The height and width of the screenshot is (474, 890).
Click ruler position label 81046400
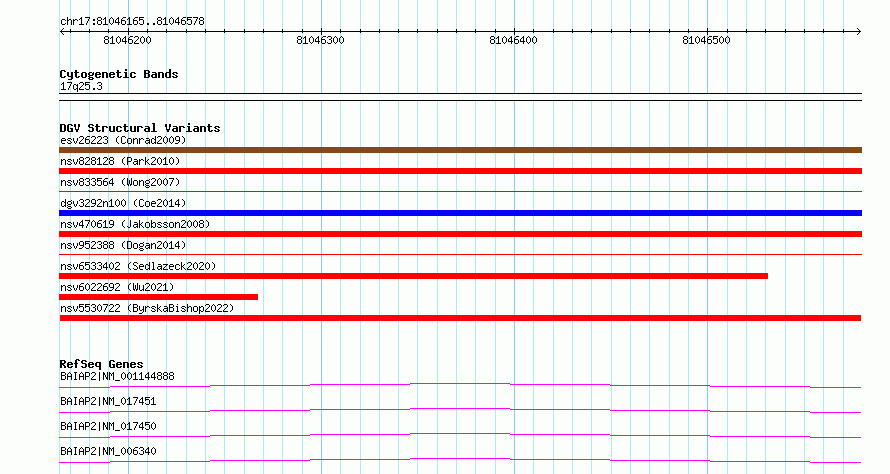point(514,40)
